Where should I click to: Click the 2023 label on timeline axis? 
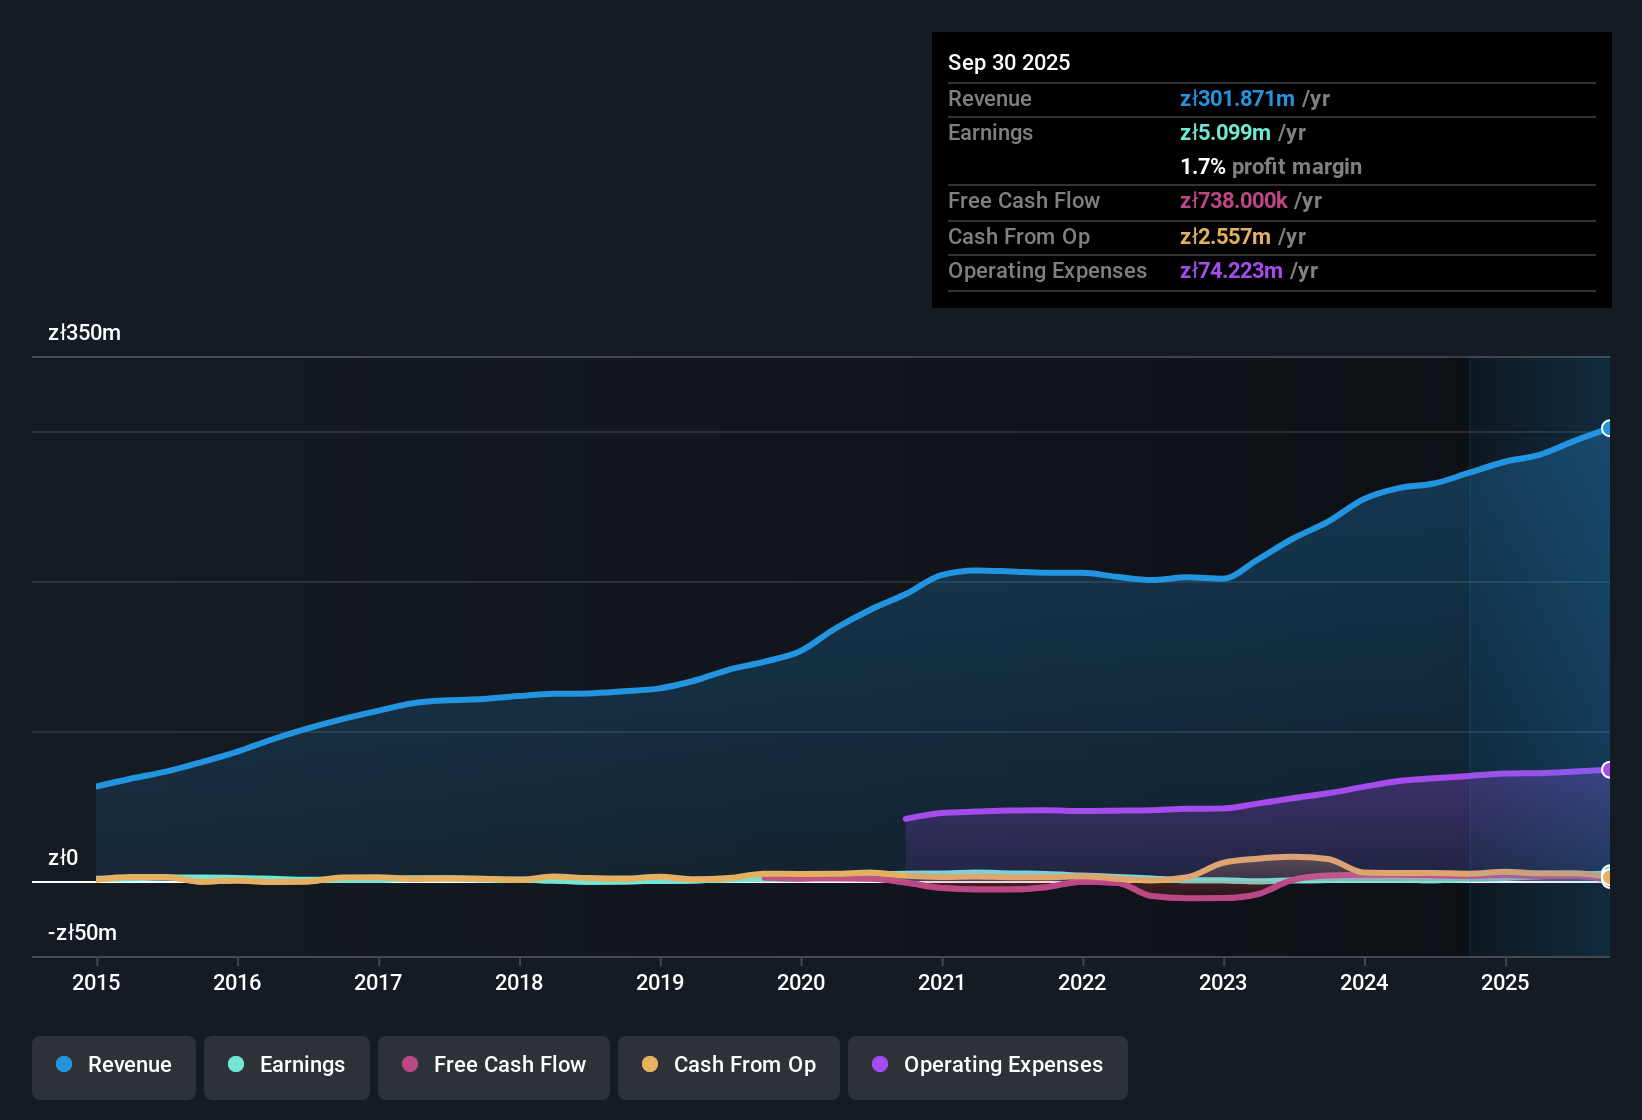[1223, 983]
